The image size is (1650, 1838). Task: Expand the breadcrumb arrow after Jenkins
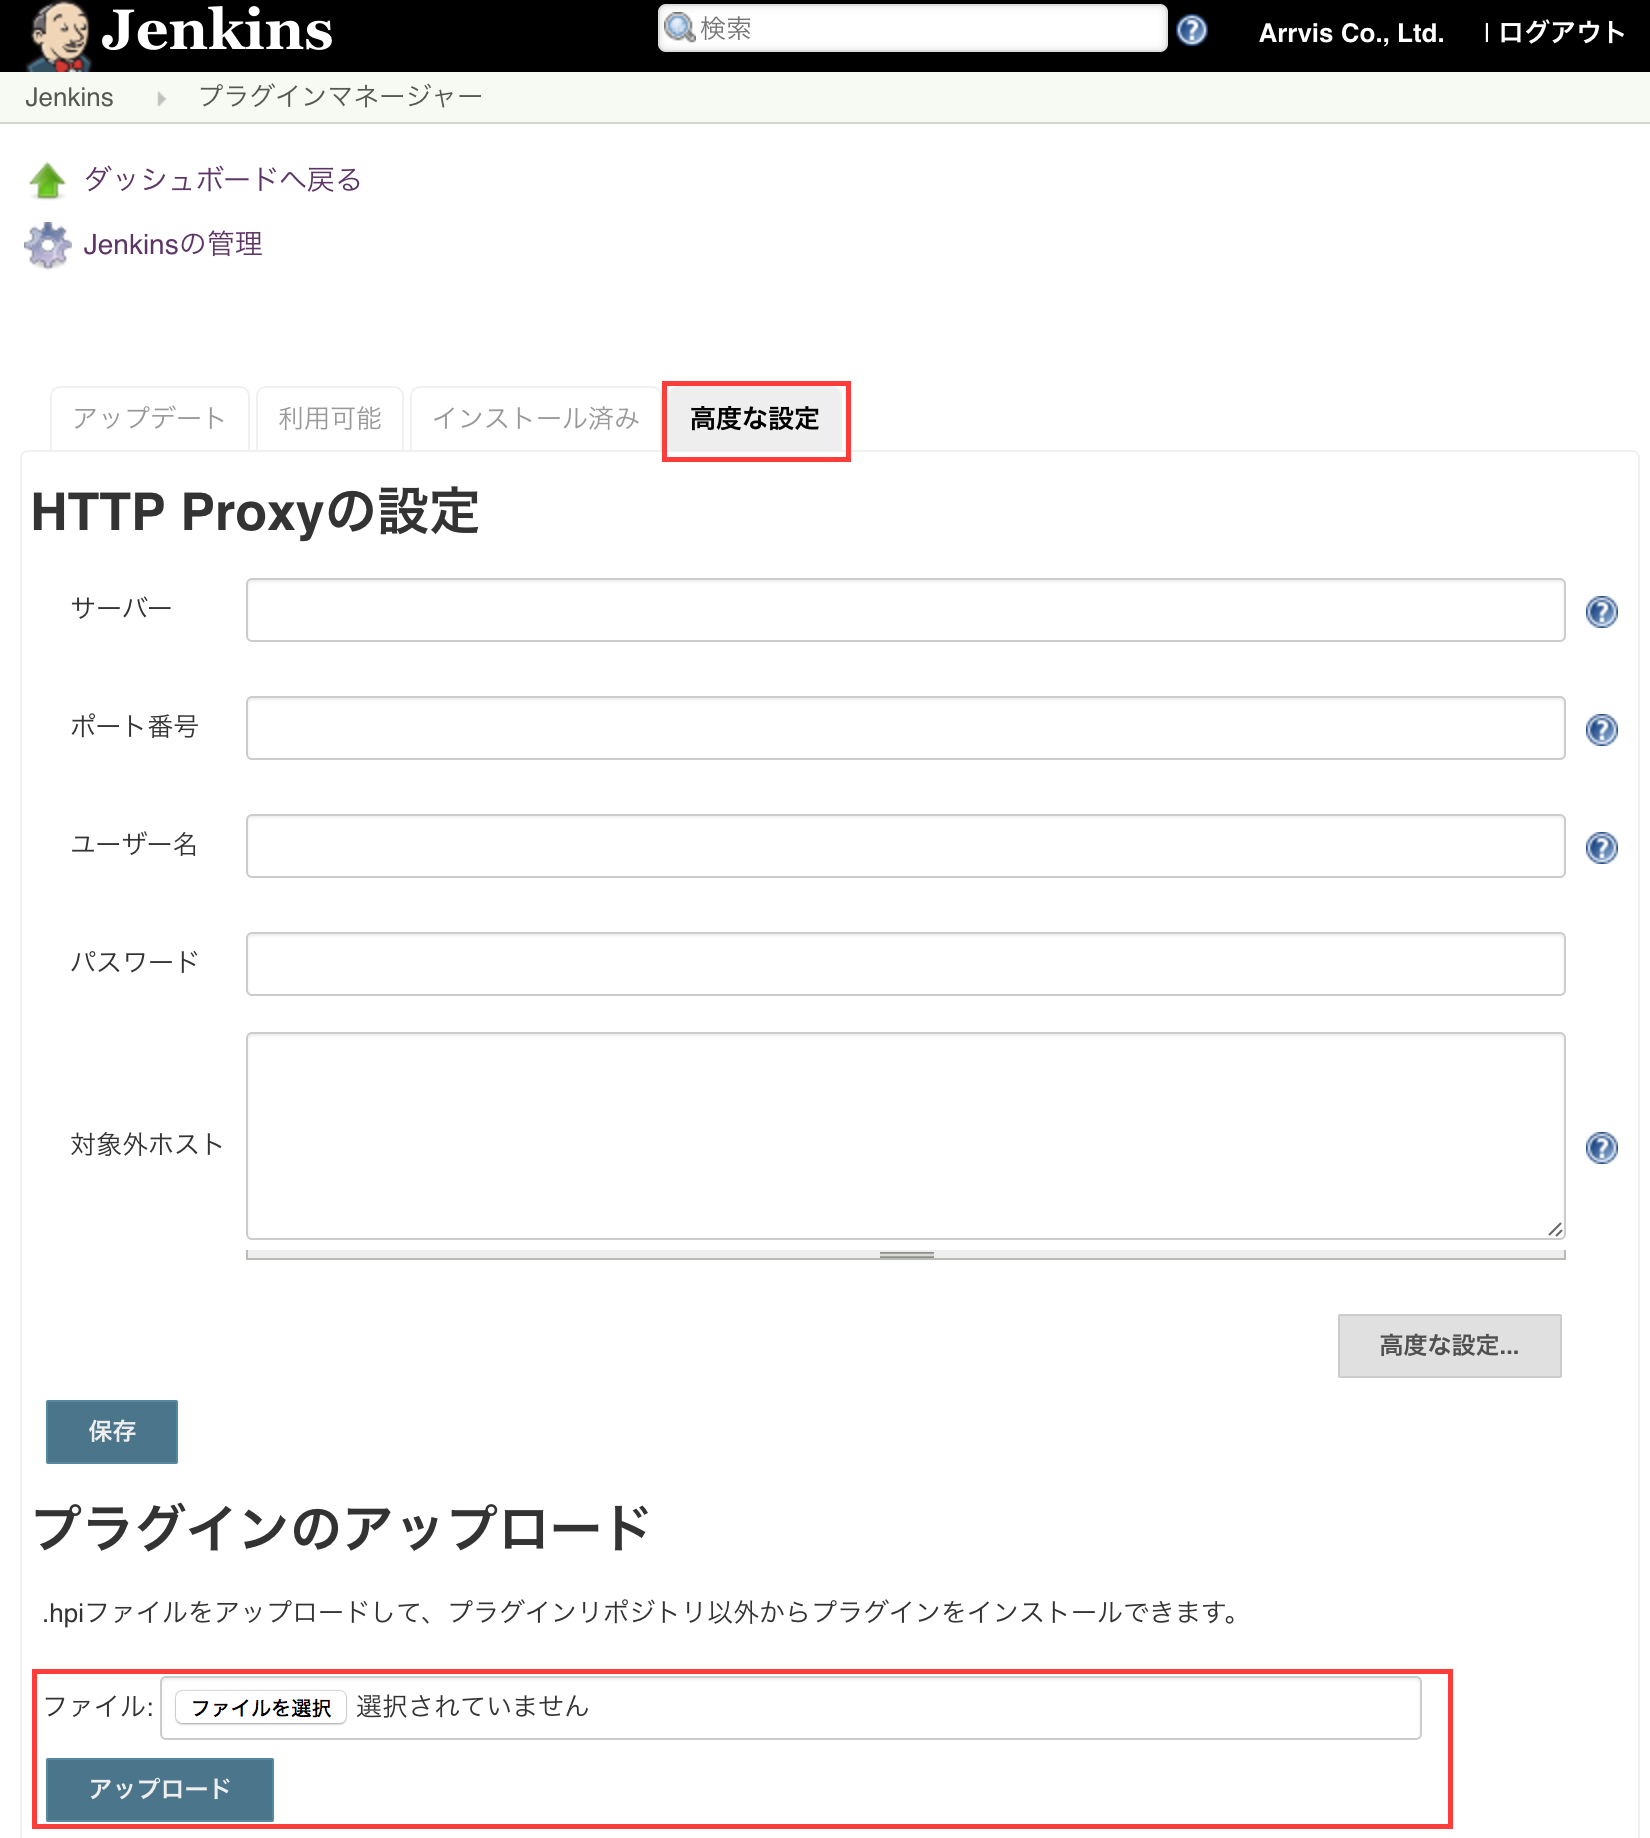[x=161, y=98]
